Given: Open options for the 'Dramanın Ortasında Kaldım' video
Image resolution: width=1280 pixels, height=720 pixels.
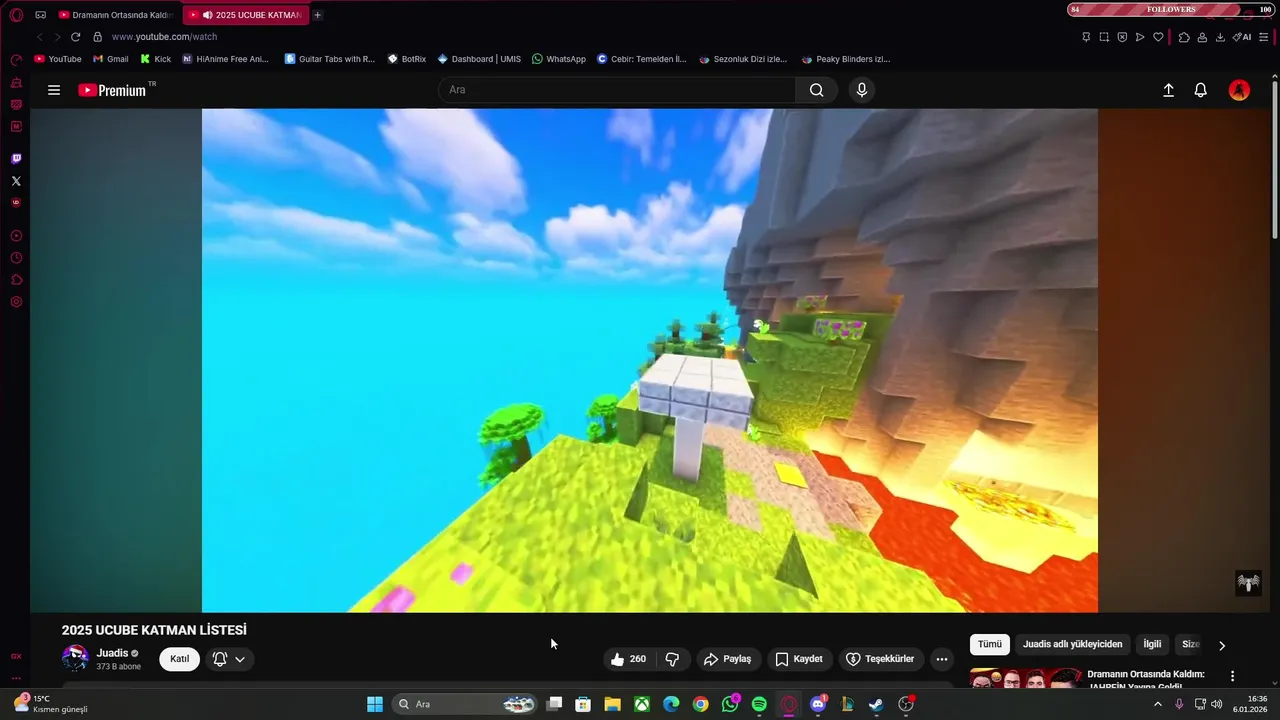Looking at the screenshot, I should click(x=1232, y=676).
